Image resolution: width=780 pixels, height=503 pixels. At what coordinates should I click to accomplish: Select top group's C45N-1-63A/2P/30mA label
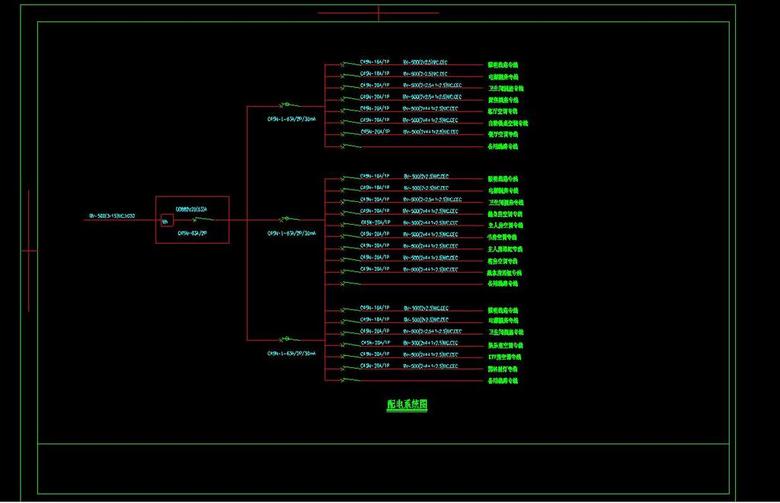pos(290,117)
